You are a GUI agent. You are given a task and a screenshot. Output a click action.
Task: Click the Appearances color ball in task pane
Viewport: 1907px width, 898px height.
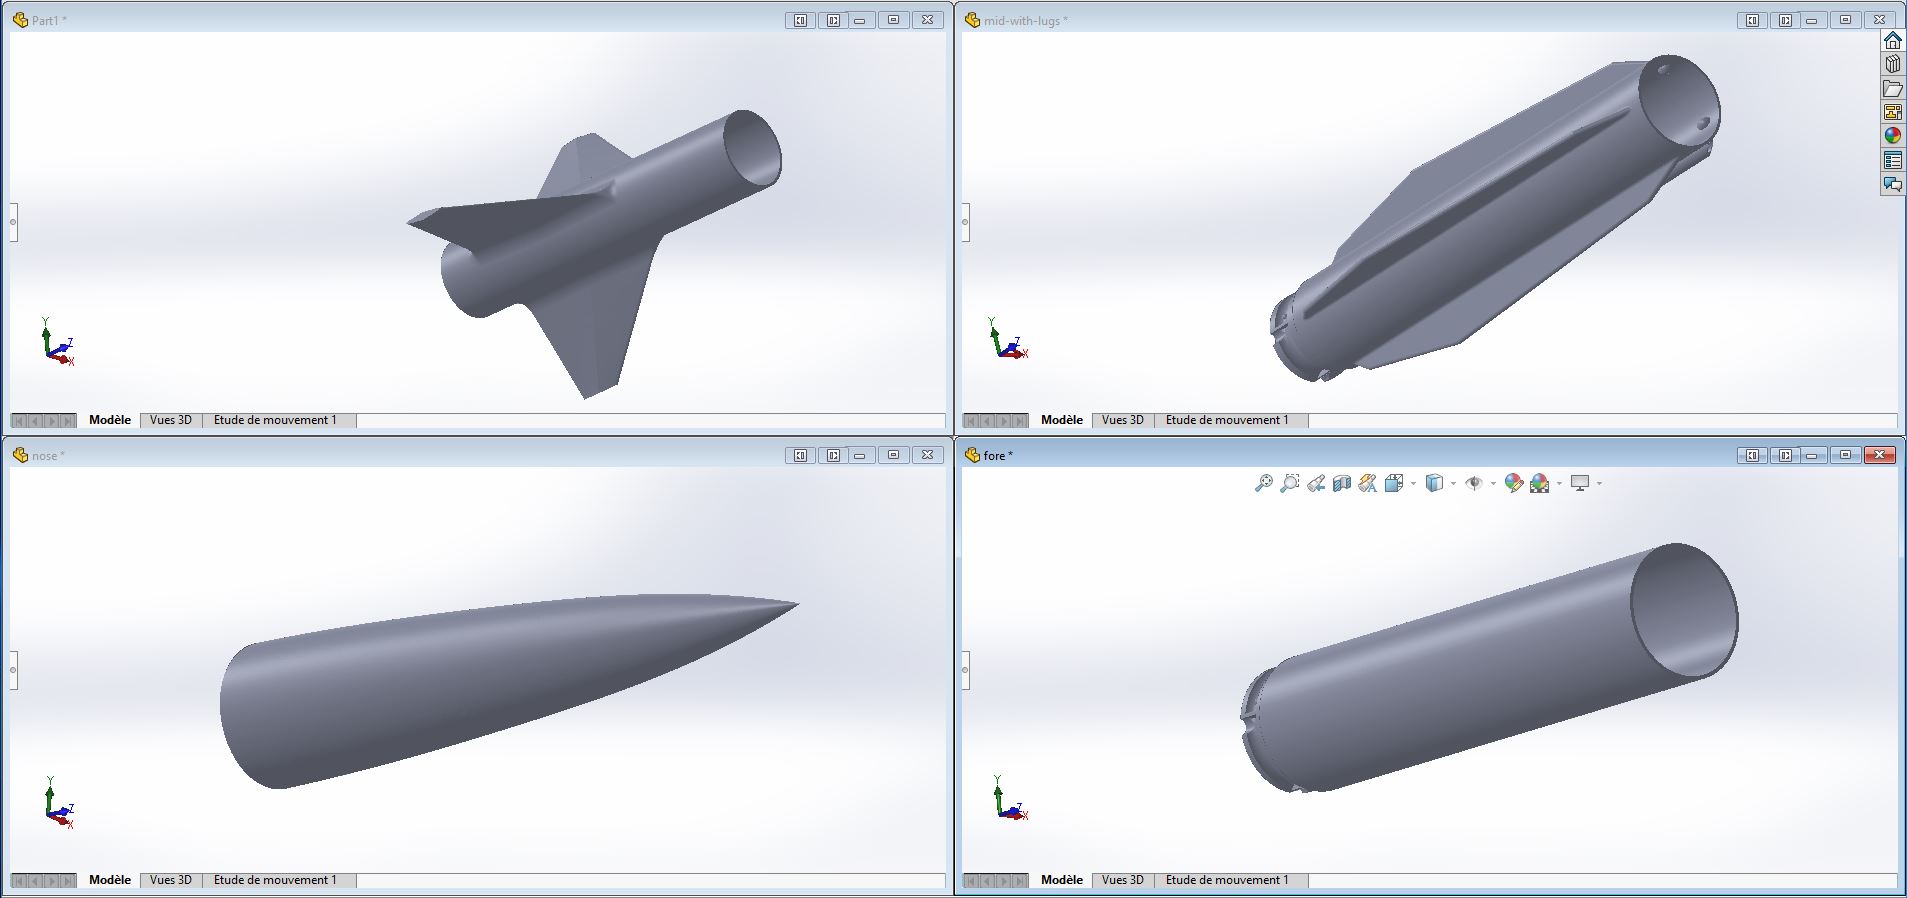[1892, 136]
